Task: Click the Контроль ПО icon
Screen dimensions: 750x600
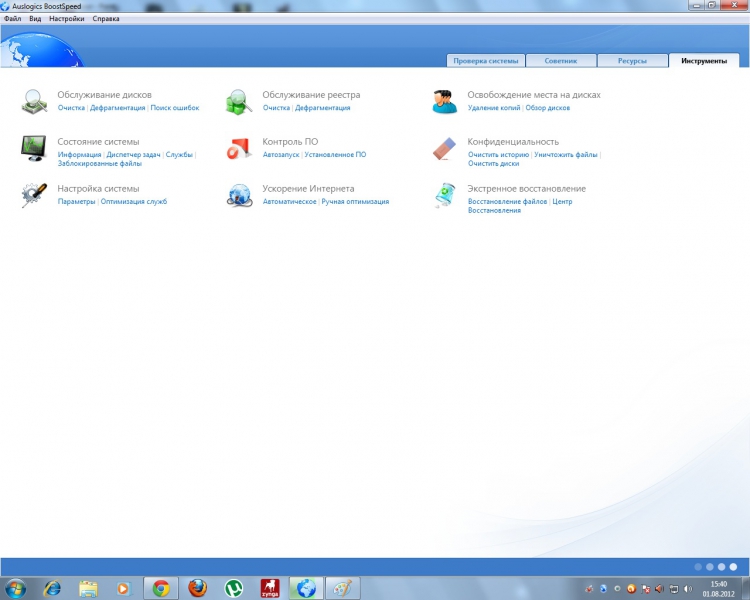Action: click(x=238, y=148)
